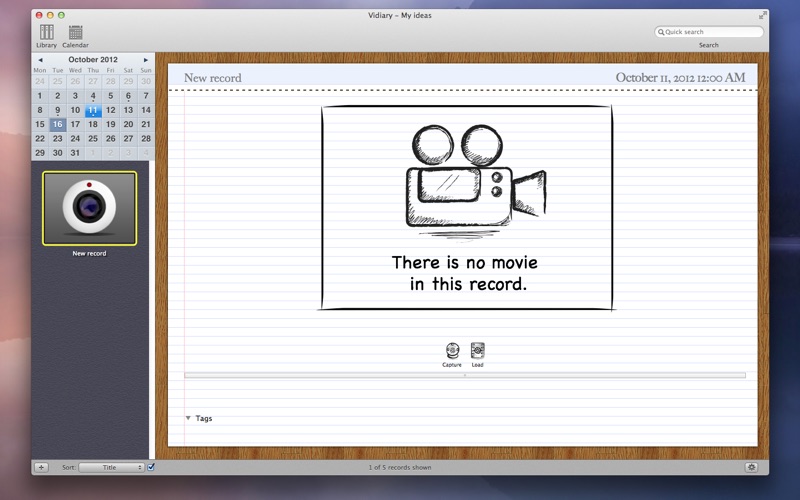This screenshot has width=800, height=500.
Task: Click the Search label under the search field
Action: tap(709, 45)
